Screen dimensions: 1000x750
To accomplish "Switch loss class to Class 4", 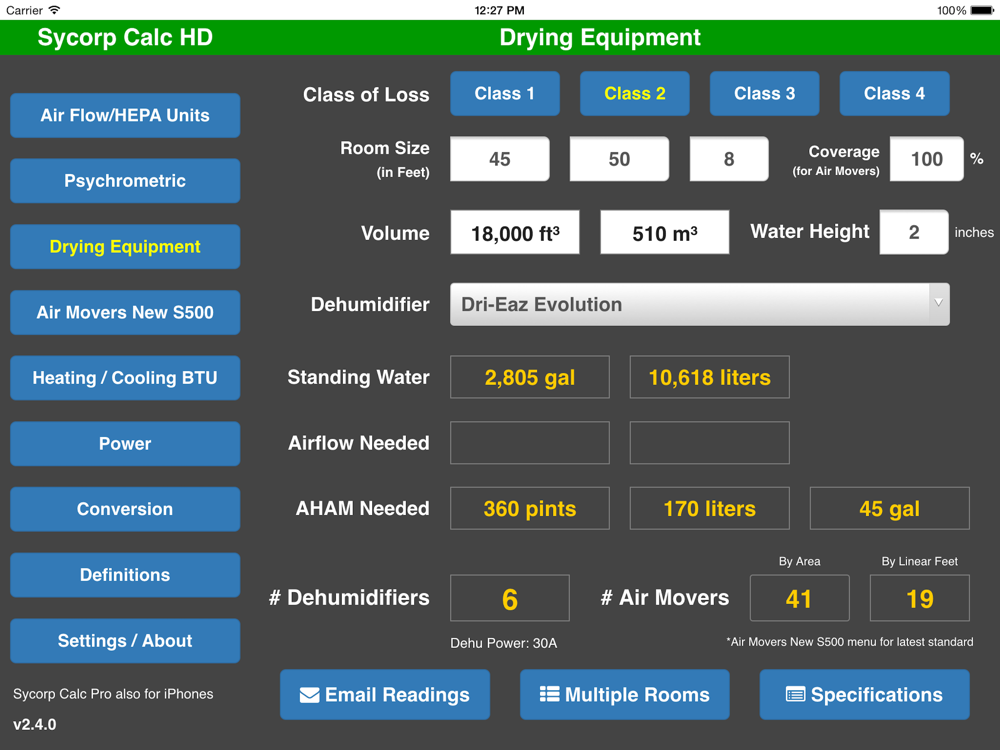I will [x=894, y=94].
